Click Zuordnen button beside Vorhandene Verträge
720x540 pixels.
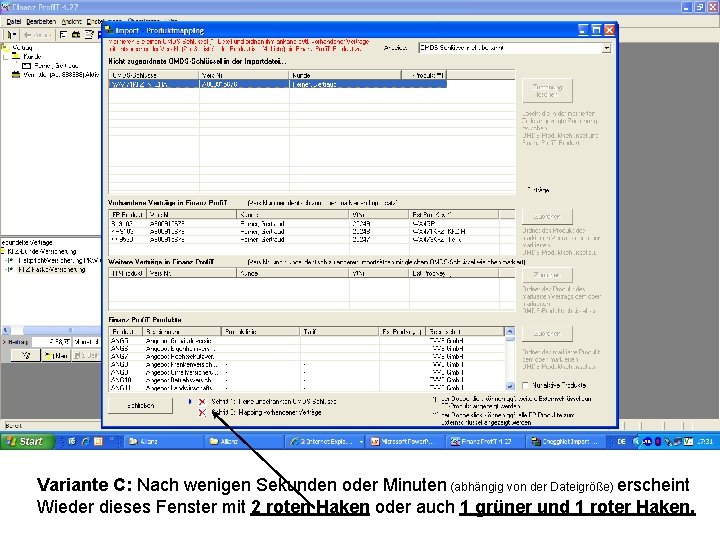[547, 216]
